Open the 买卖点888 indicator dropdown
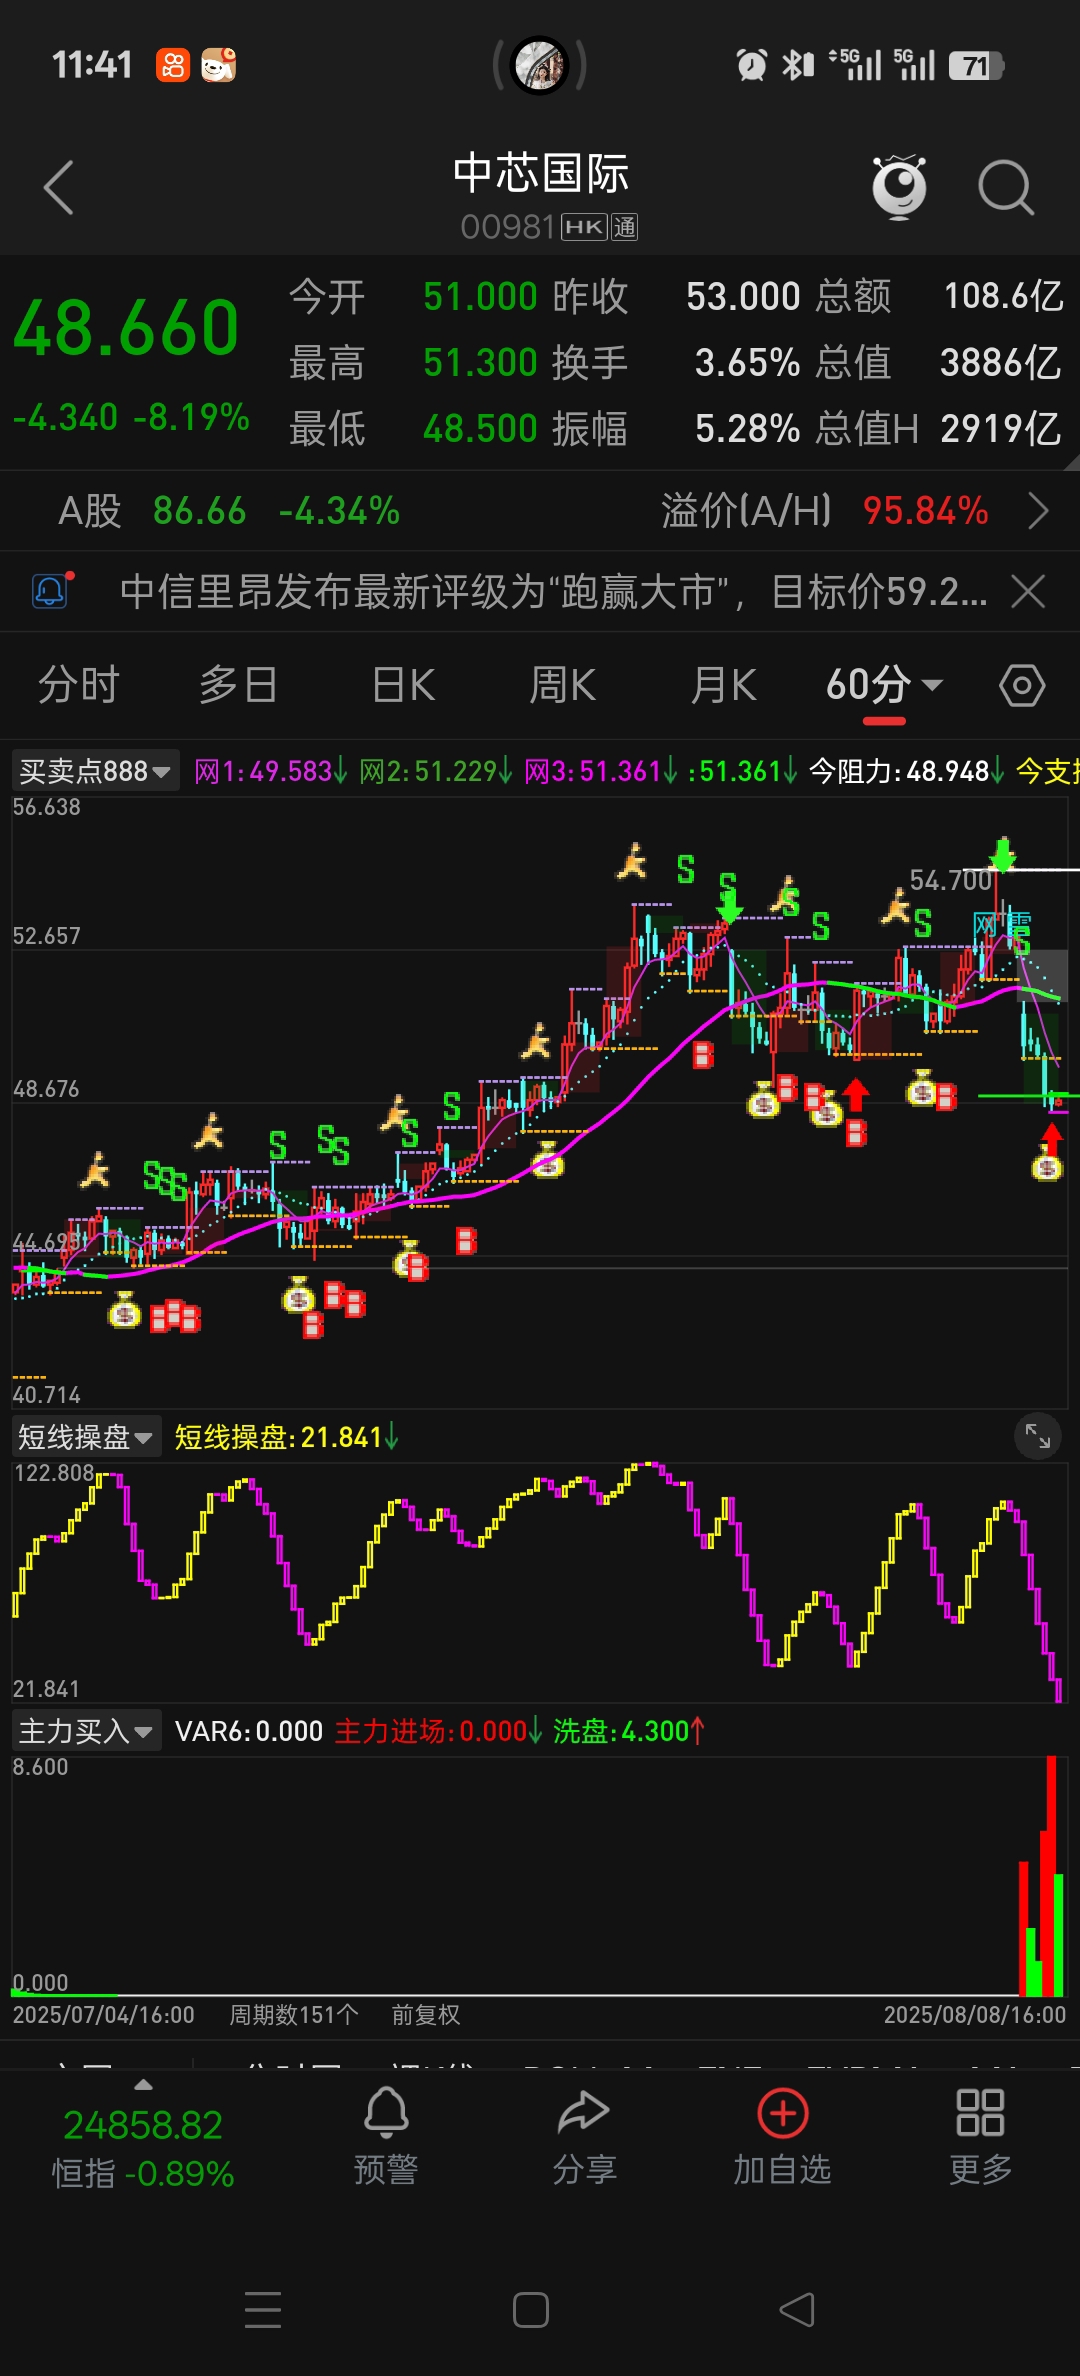The width and height of the screenshot is (1080, 2376). click(x=95, y=771)
